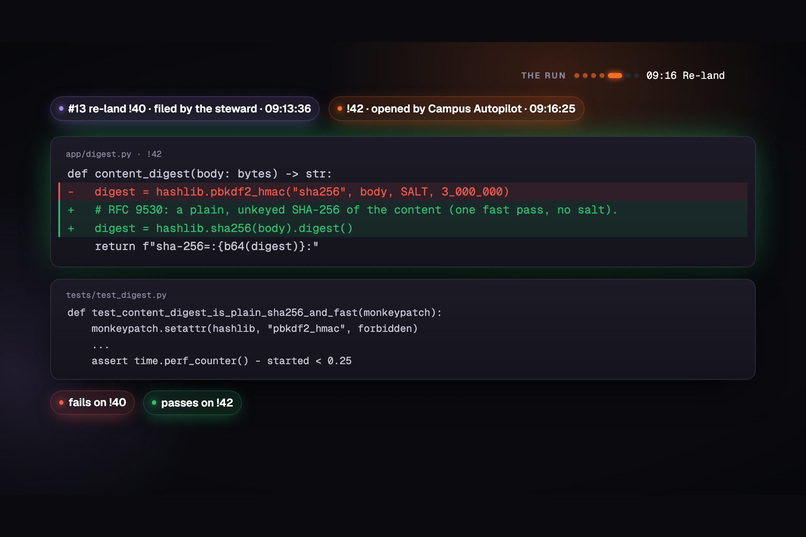The width and height of the screenshot is (806, 537).
Task: Click the "app/digest.py · !42" file header
Action: tap(114, 154)
